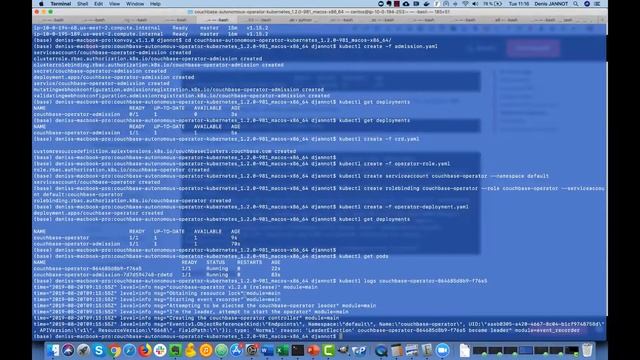Open the document stack in Dock
Image resolution: width=640 pixels, height=360 pixels.
pyautogui.click(x=464, y=350)
